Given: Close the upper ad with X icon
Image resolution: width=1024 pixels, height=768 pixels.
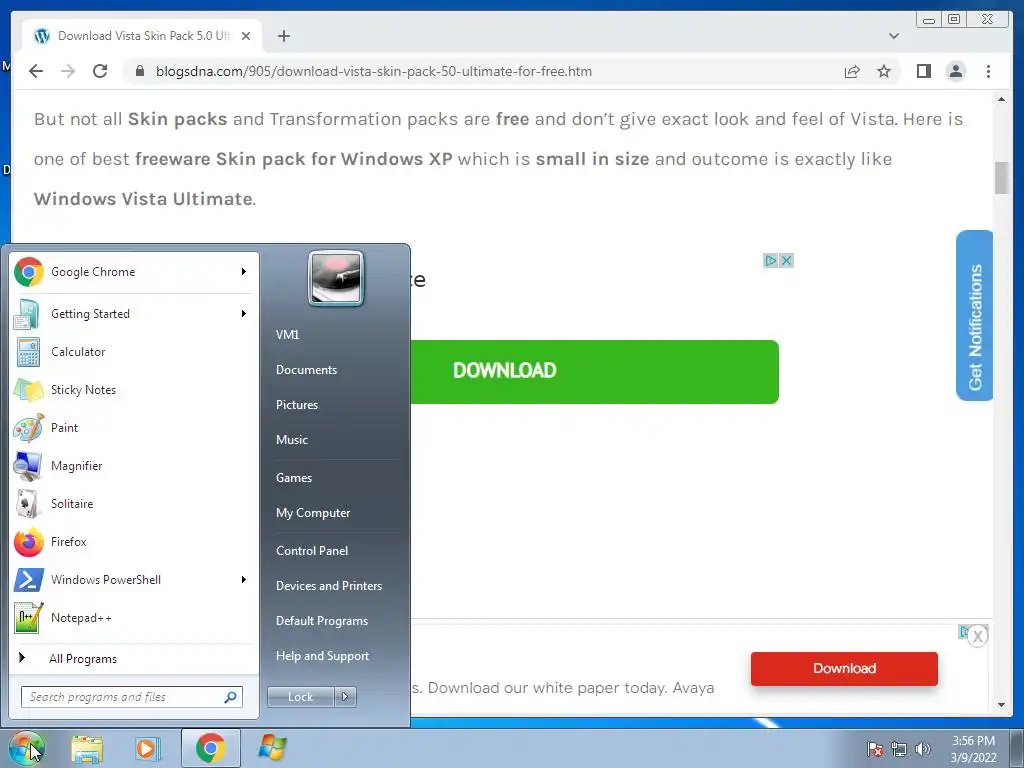Looking at the screenshot, I should click(786, 261).
